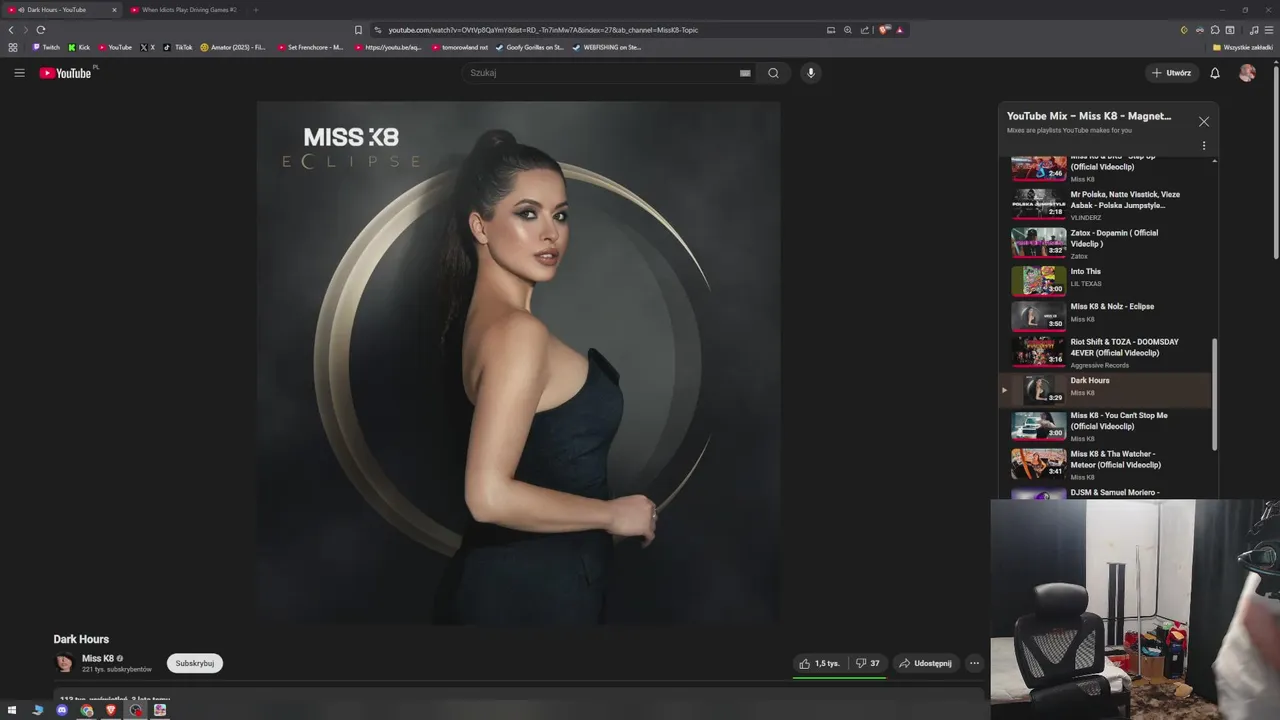The image size is (1280, 720).
Task: Click the Utwórz create button
Action: [1171, 73]
